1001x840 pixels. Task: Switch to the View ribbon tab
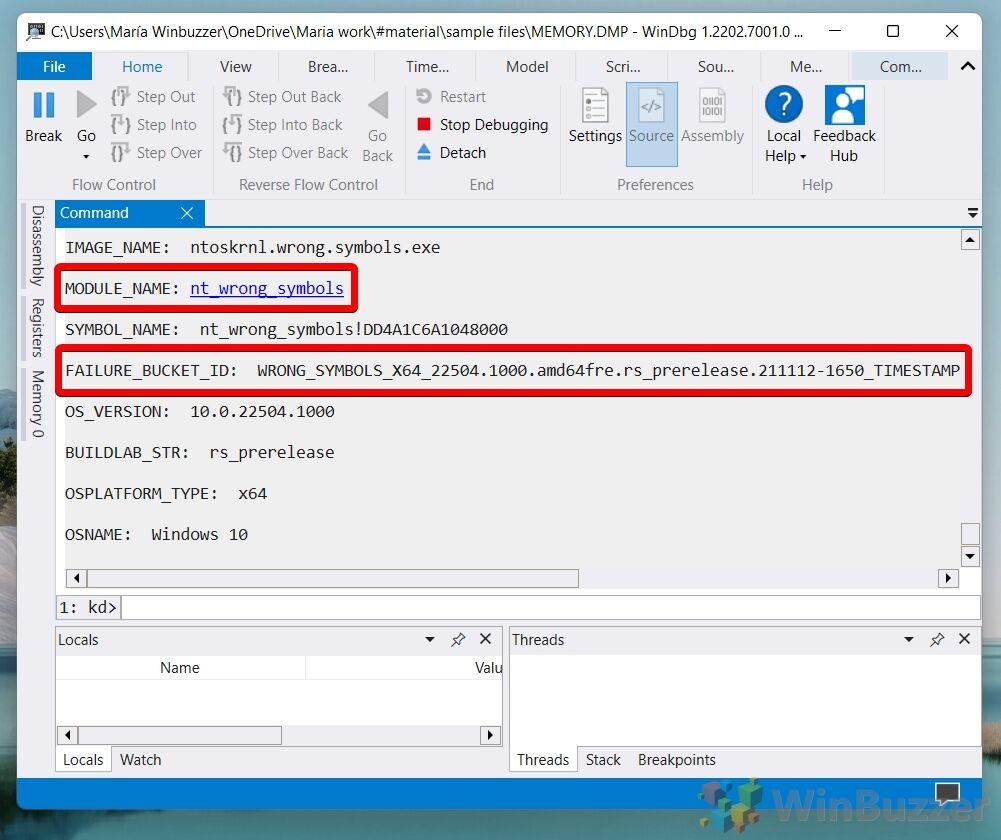(x=236, y=66)
